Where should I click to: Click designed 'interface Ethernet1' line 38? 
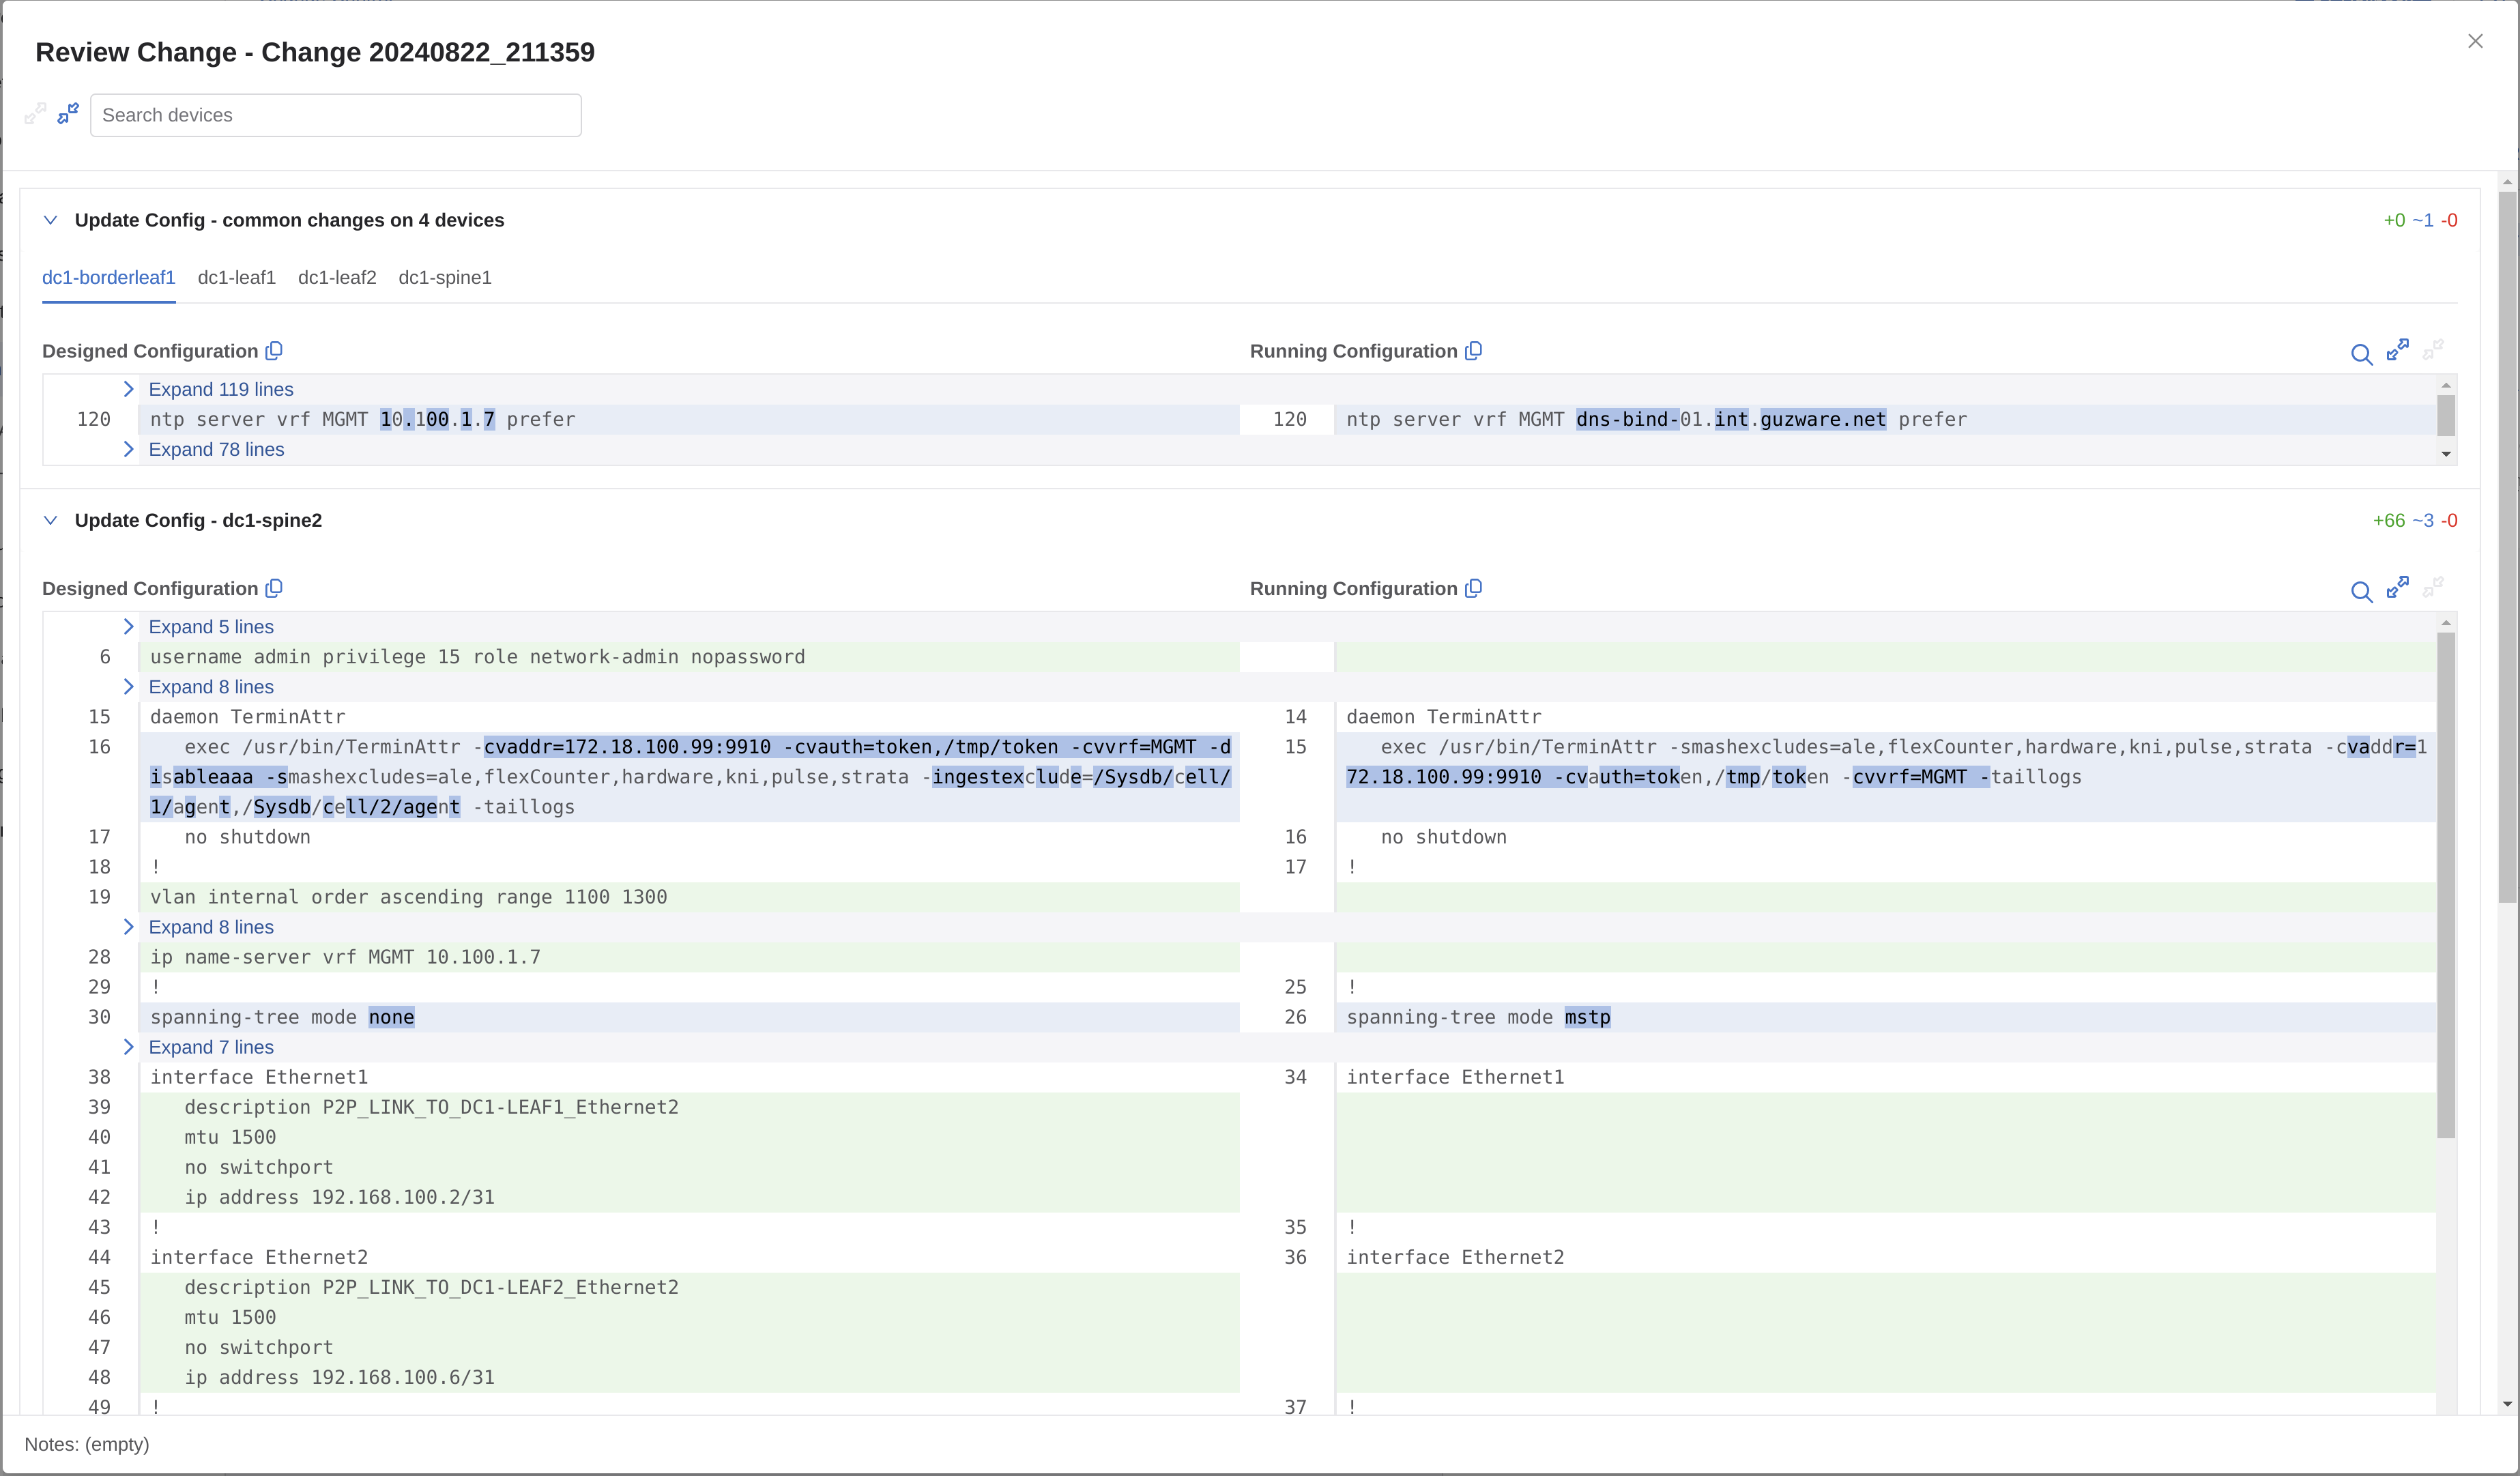tap(689, 1077)
